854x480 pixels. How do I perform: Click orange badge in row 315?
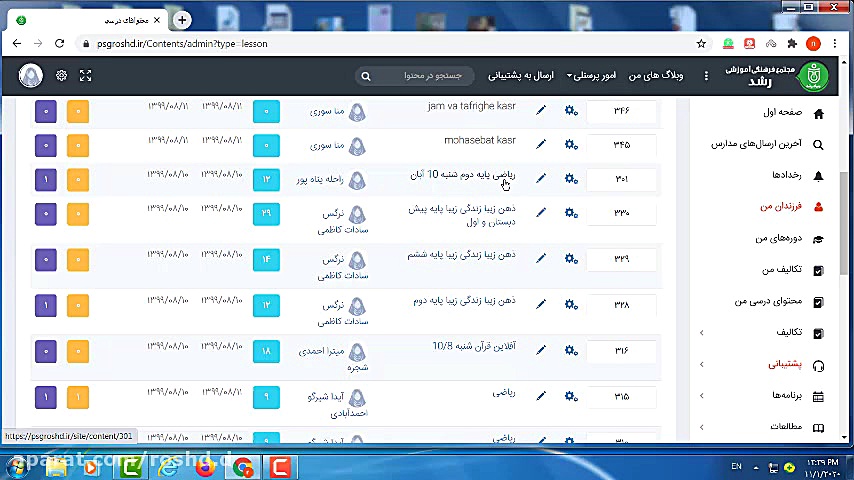(78, 397)
